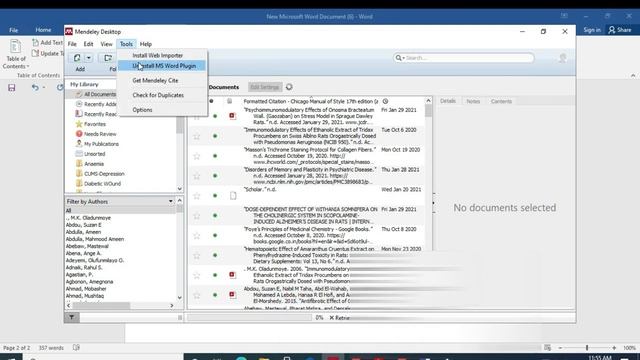Click the Share button in Word
The image size is (640, 360).
tap(620, 30)
